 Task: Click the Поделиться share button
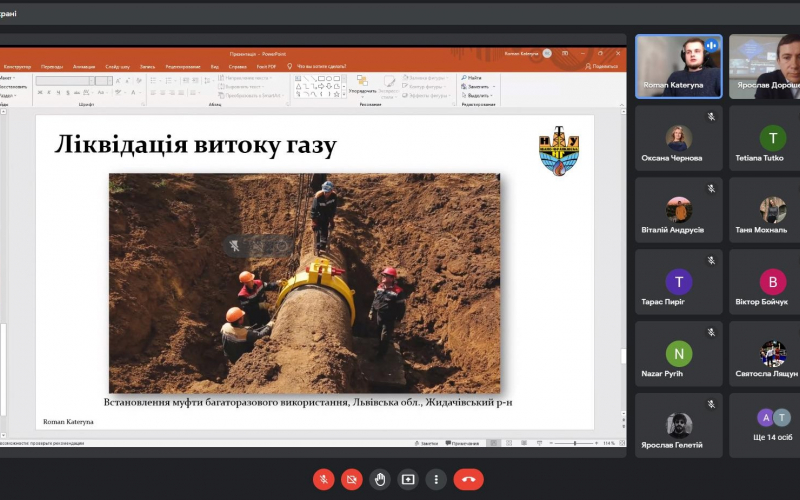tap(602, 66)
